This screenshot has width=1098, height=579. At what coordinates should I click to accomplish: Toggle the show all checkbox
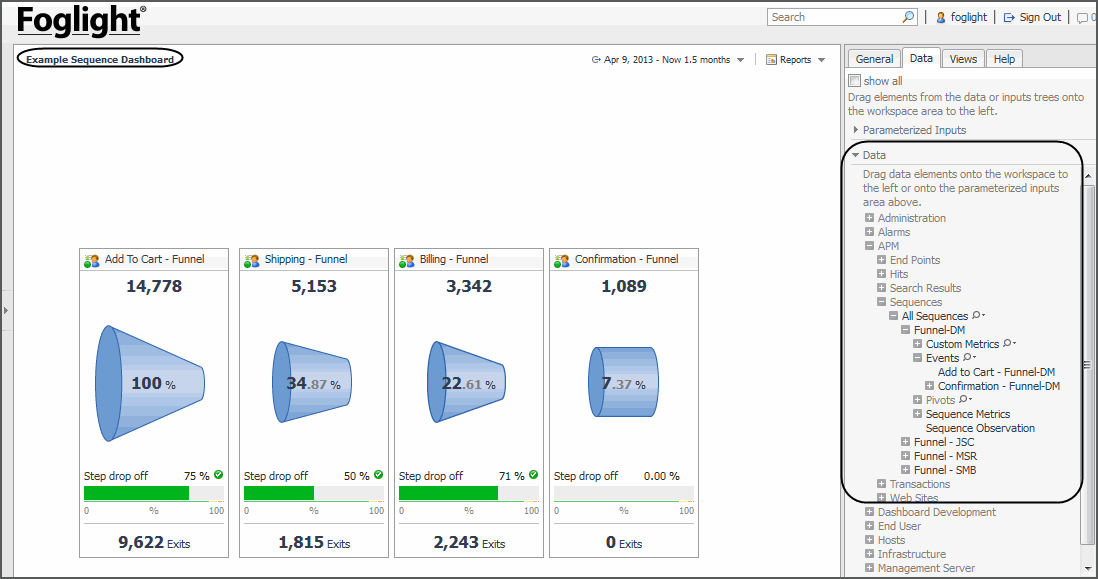(x=854, y=81)
